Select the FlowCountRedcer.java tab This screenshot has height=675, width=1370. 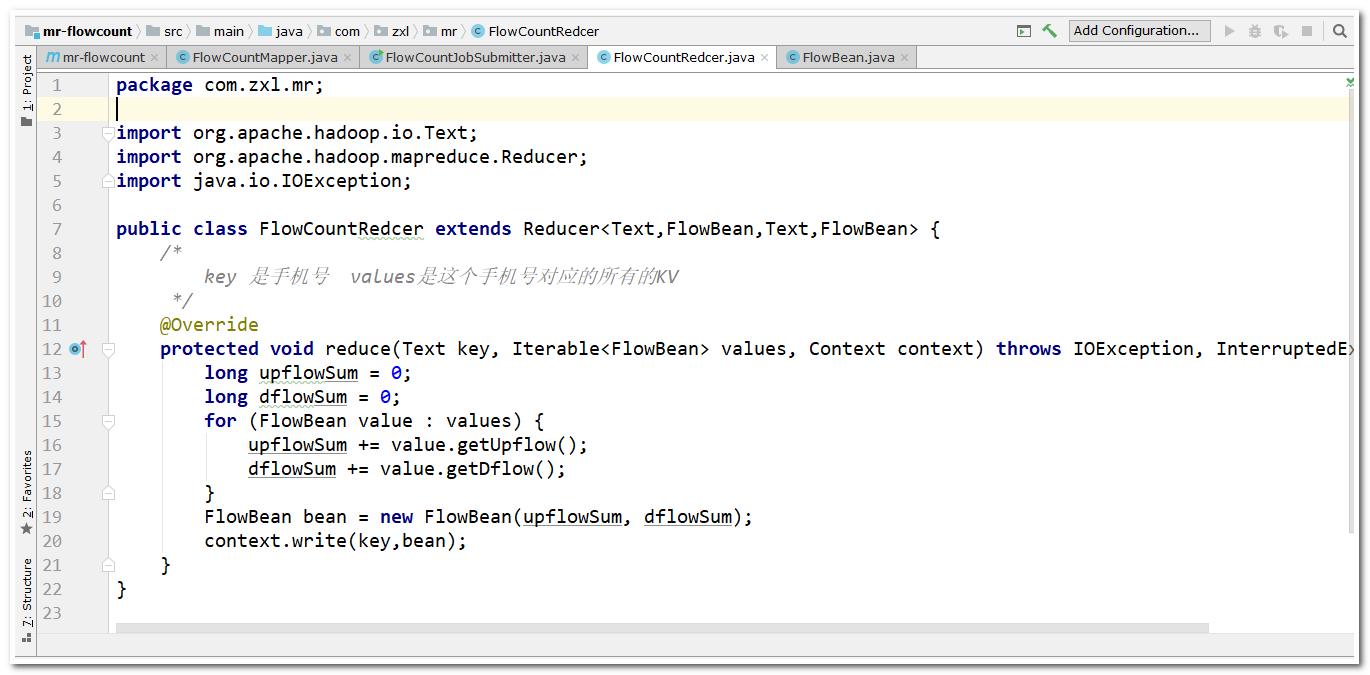pos(684,58)
